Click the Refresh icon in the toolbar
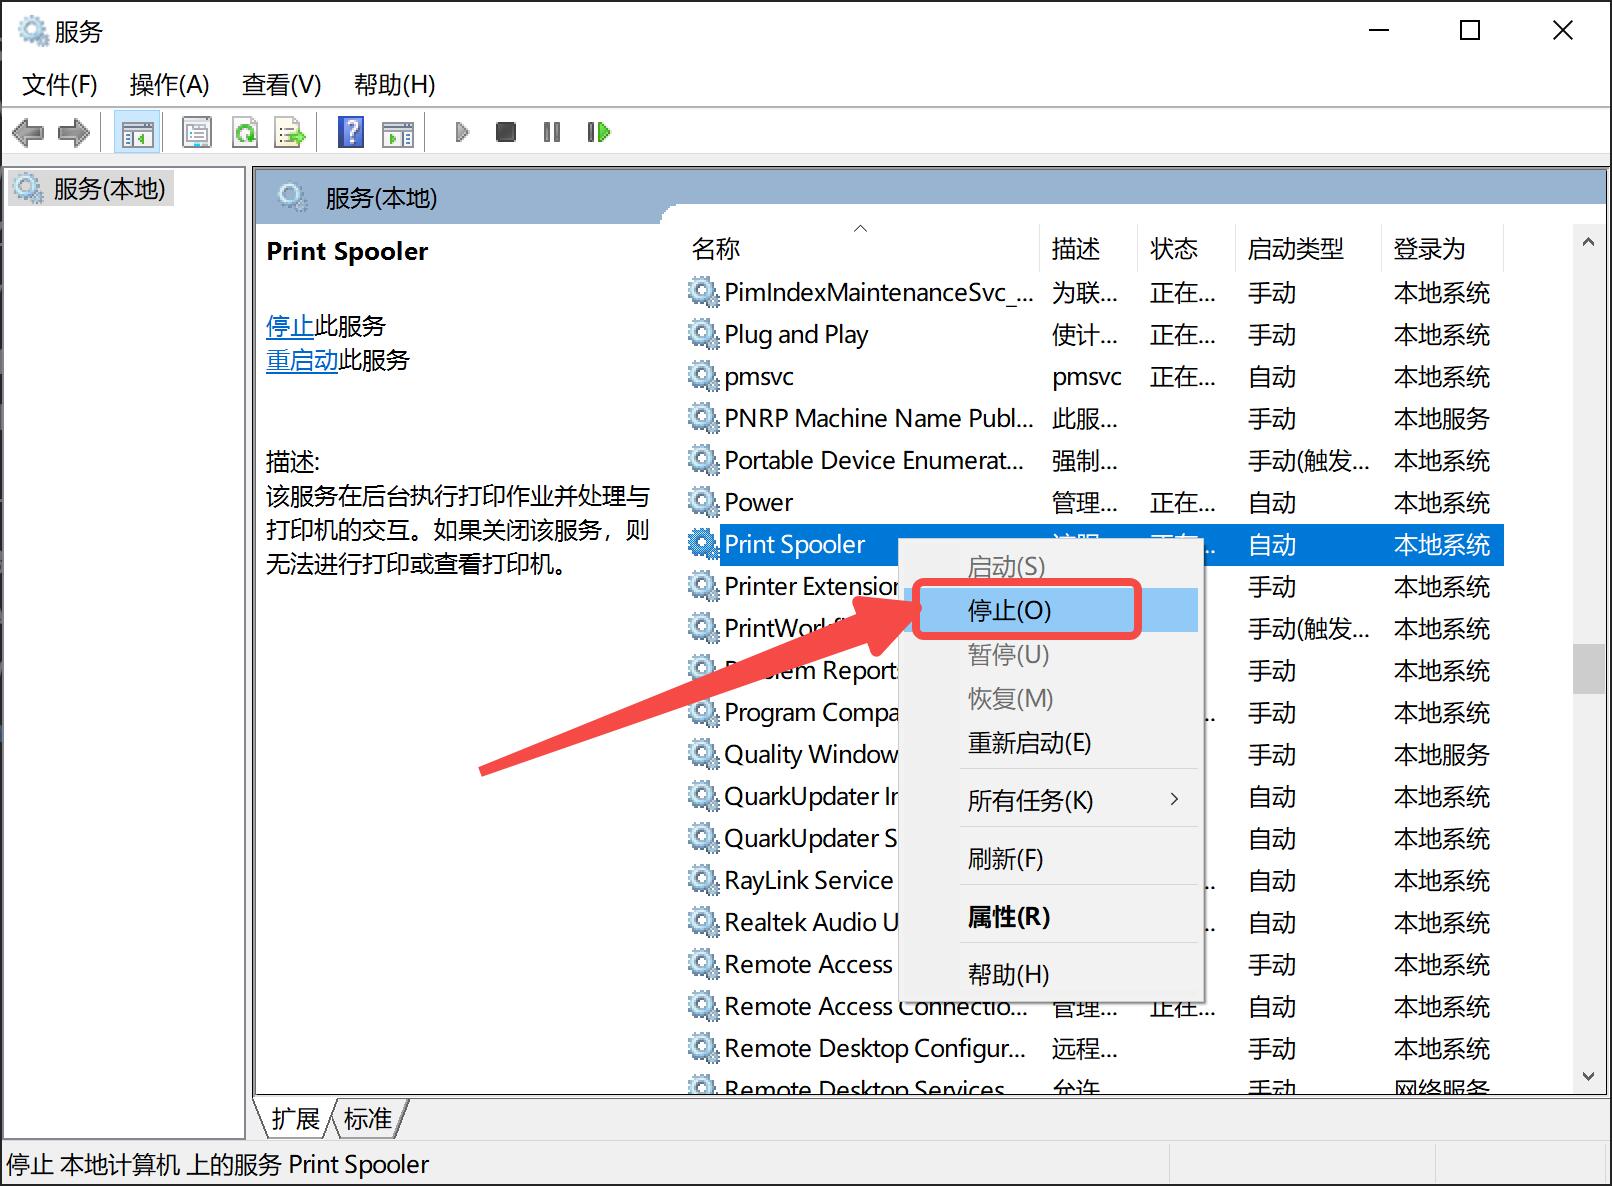This screenshot has width=1612, height=1186. (x=245, y=131)
